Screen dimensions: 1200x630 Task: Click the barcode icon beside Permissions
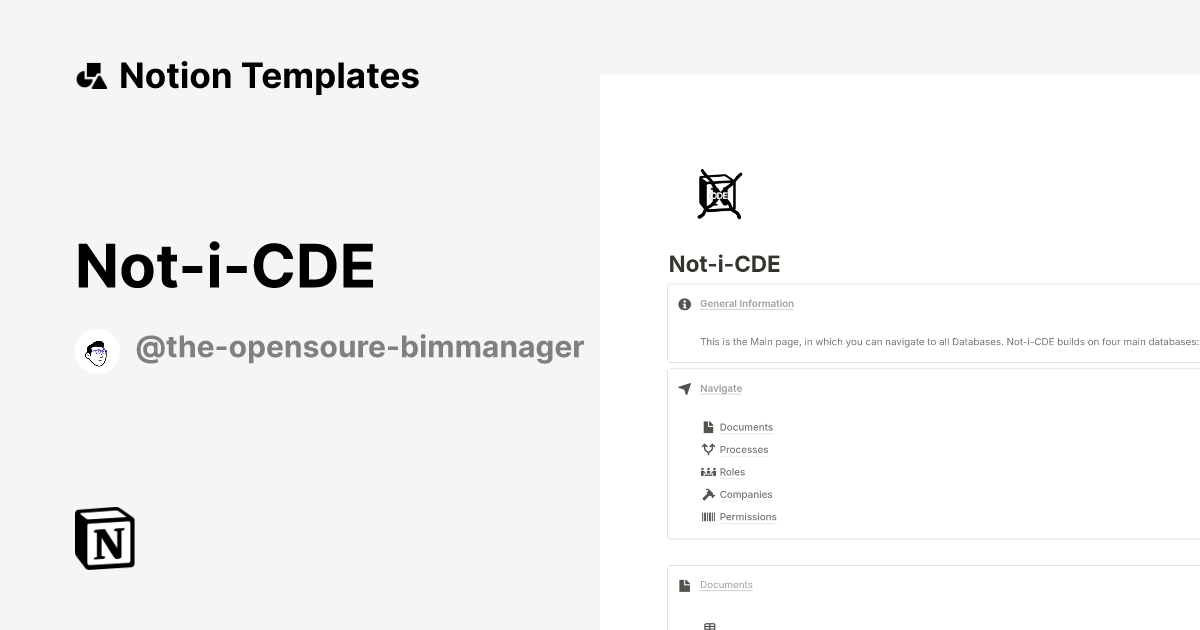tap(710, 516)
